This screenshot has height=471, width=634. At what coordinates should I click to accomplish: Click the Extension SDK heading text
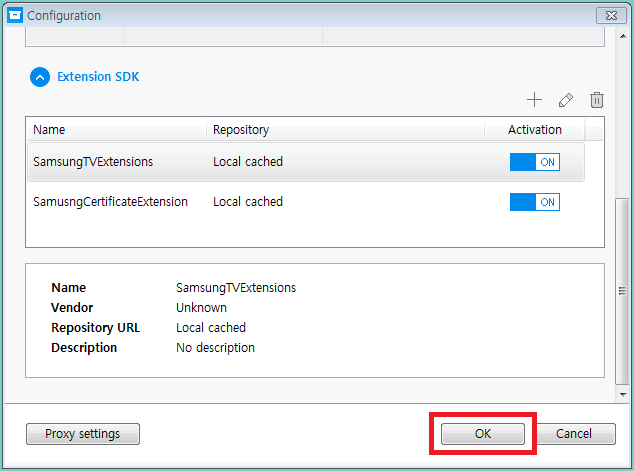(x=98, y=76)
